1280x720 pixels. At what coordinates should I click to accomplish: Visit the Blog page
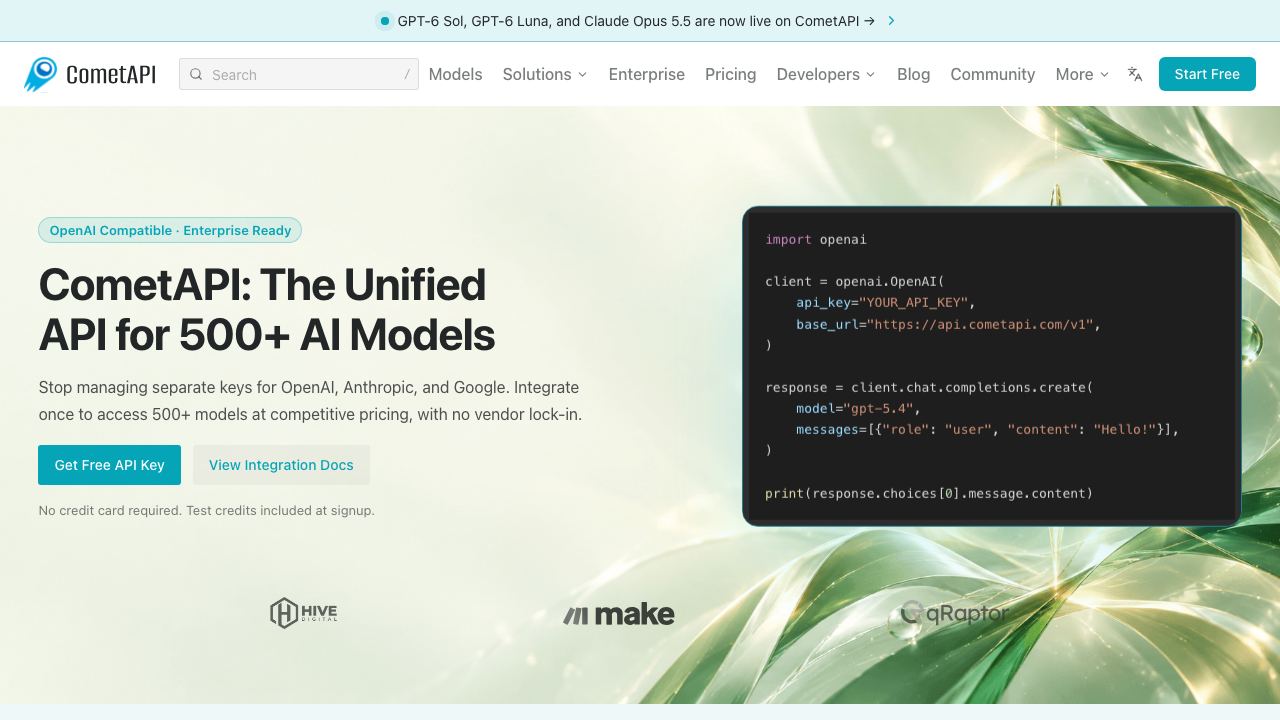click(x=914, y=74)
